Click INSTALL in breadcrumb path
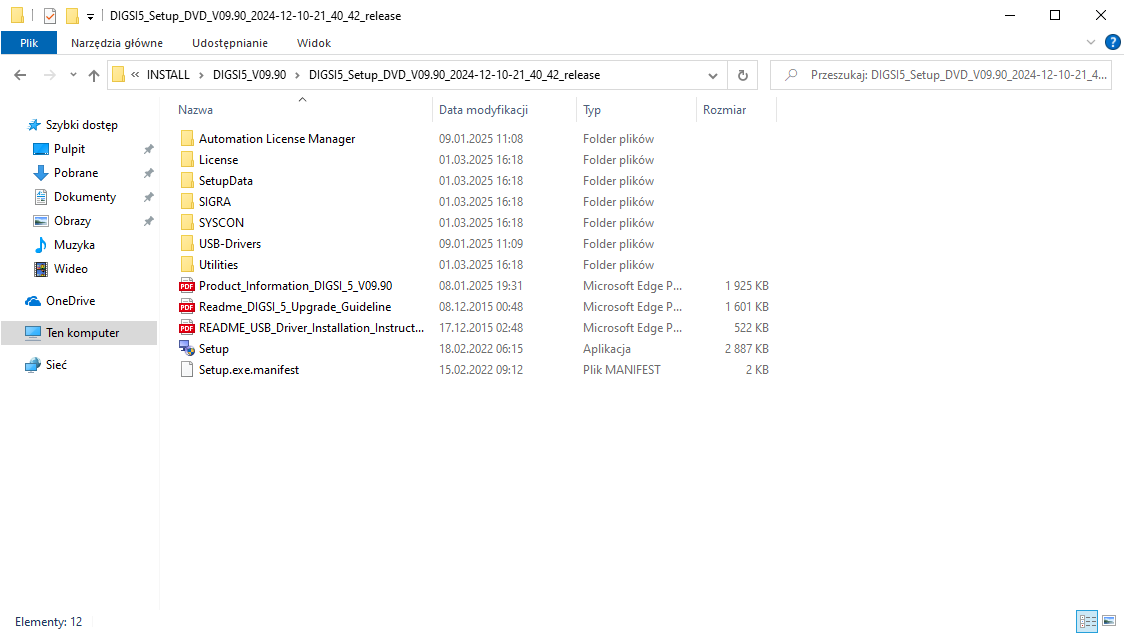 168,75
